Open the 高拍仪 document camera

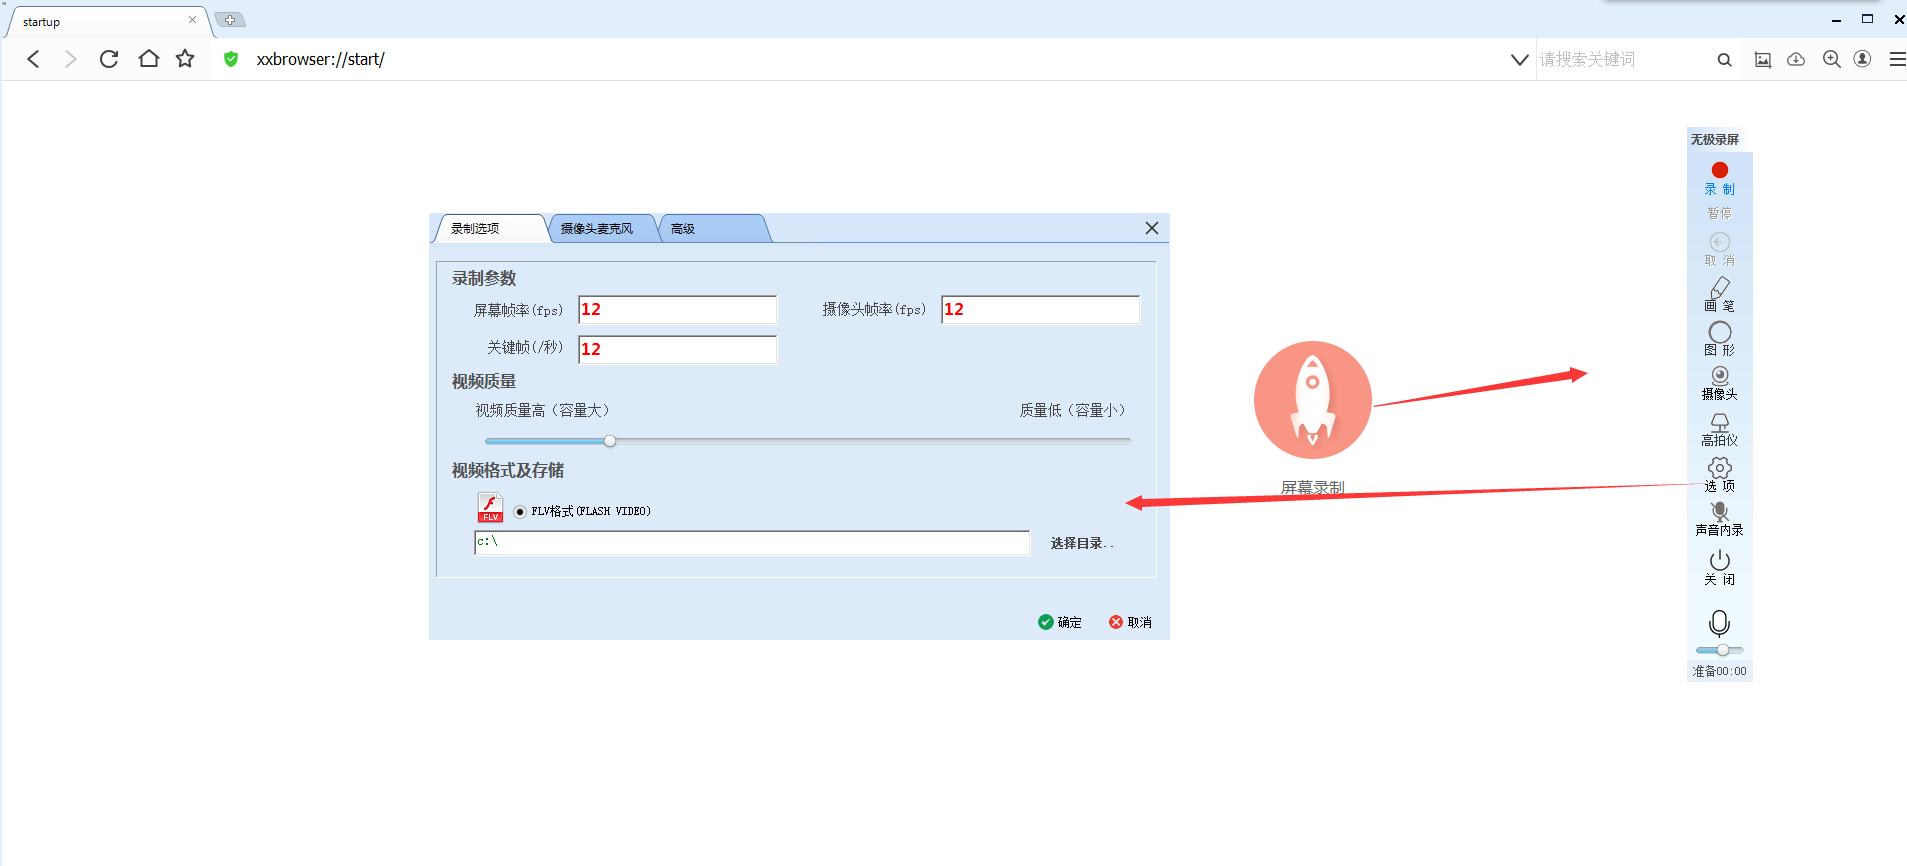click(1719, 430)
